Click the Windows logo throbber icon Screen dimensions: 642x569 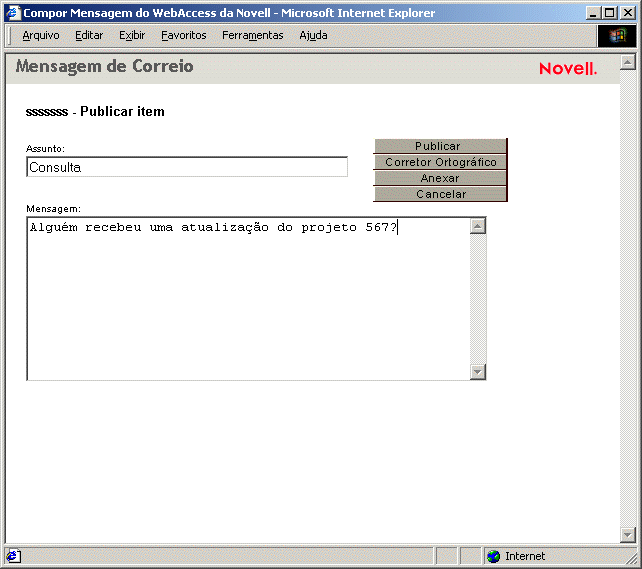[x=617, y=36]
